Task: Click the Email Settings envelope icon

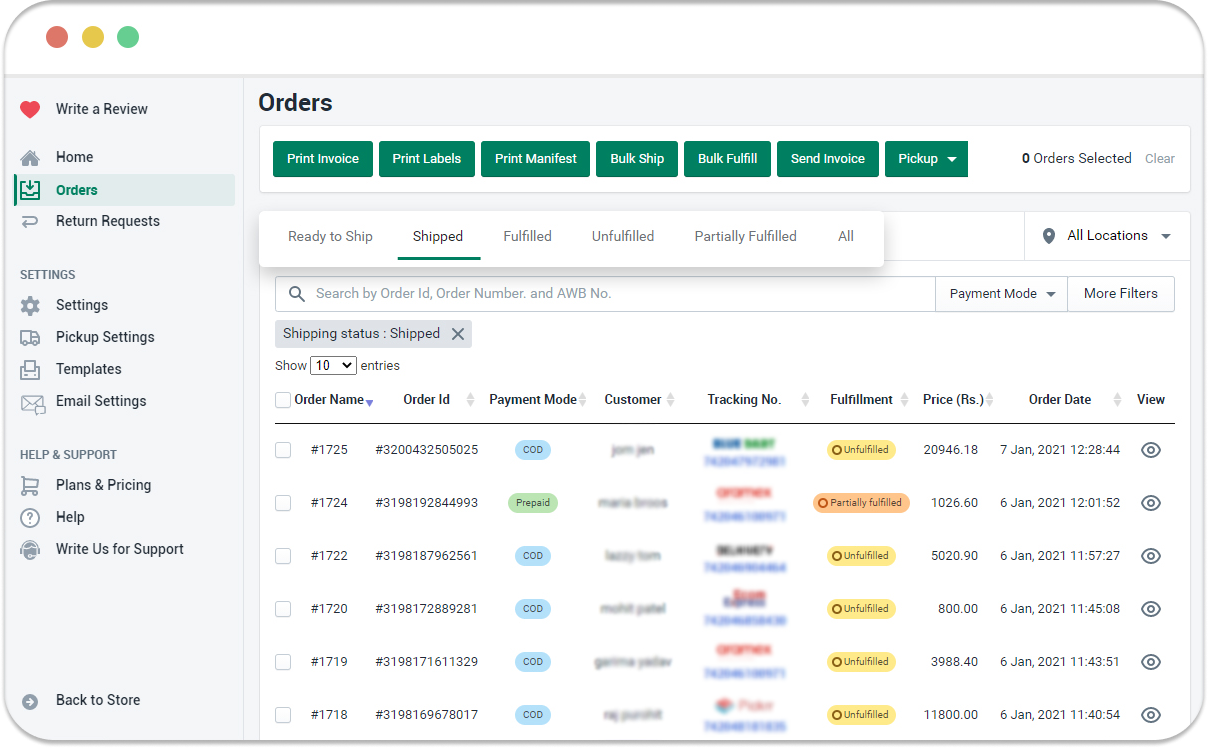Action: coord(32,401)
